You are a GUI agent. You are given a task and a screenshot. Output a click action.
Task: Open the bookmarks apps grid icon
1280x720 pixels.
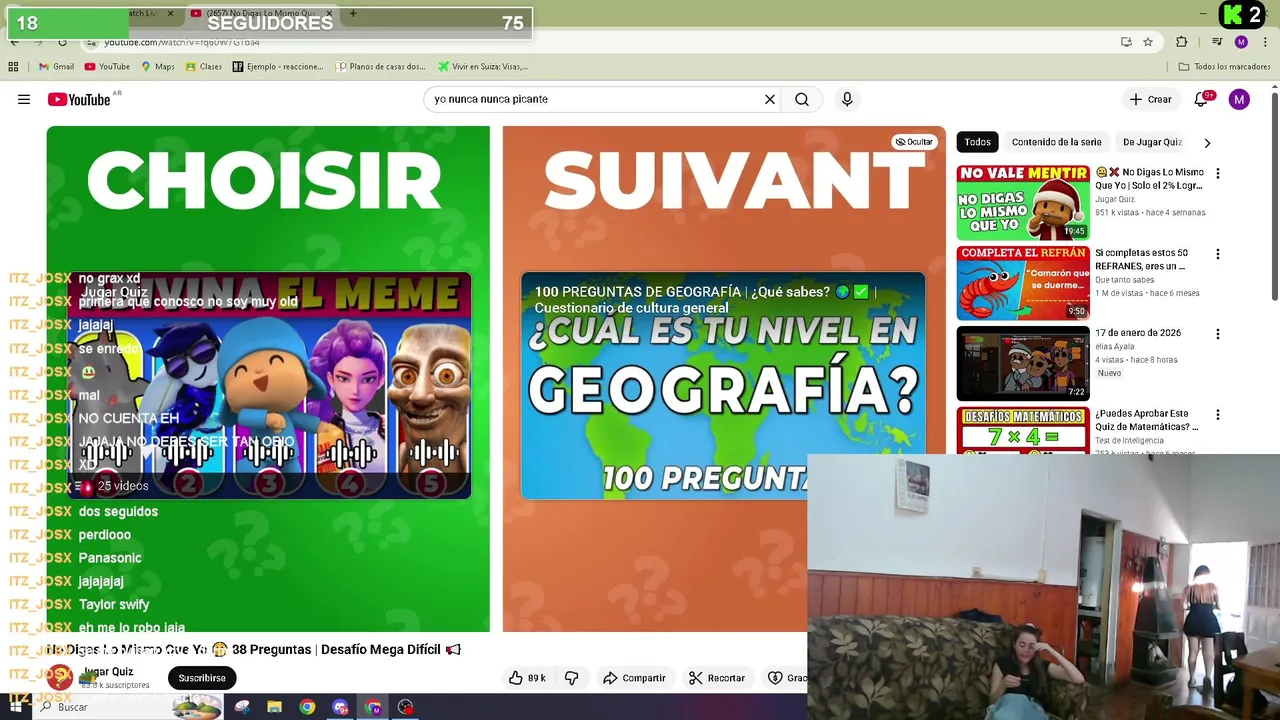[13, 67]
